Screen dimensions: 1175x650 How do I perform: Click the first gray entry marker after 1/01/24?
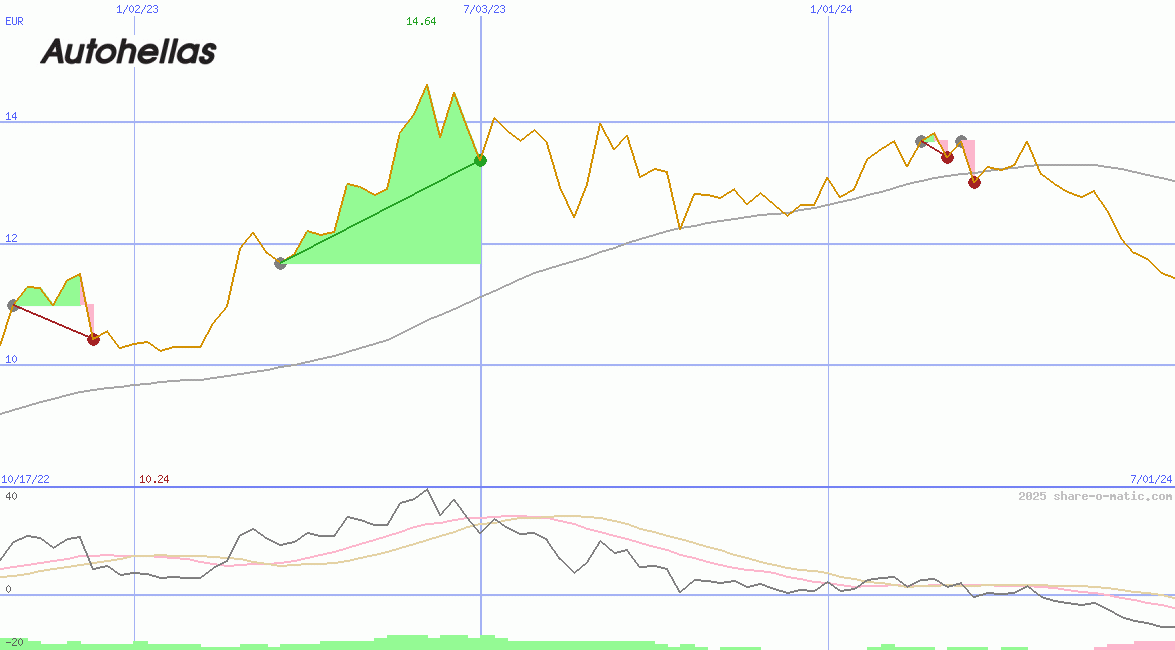pos(921,141)
